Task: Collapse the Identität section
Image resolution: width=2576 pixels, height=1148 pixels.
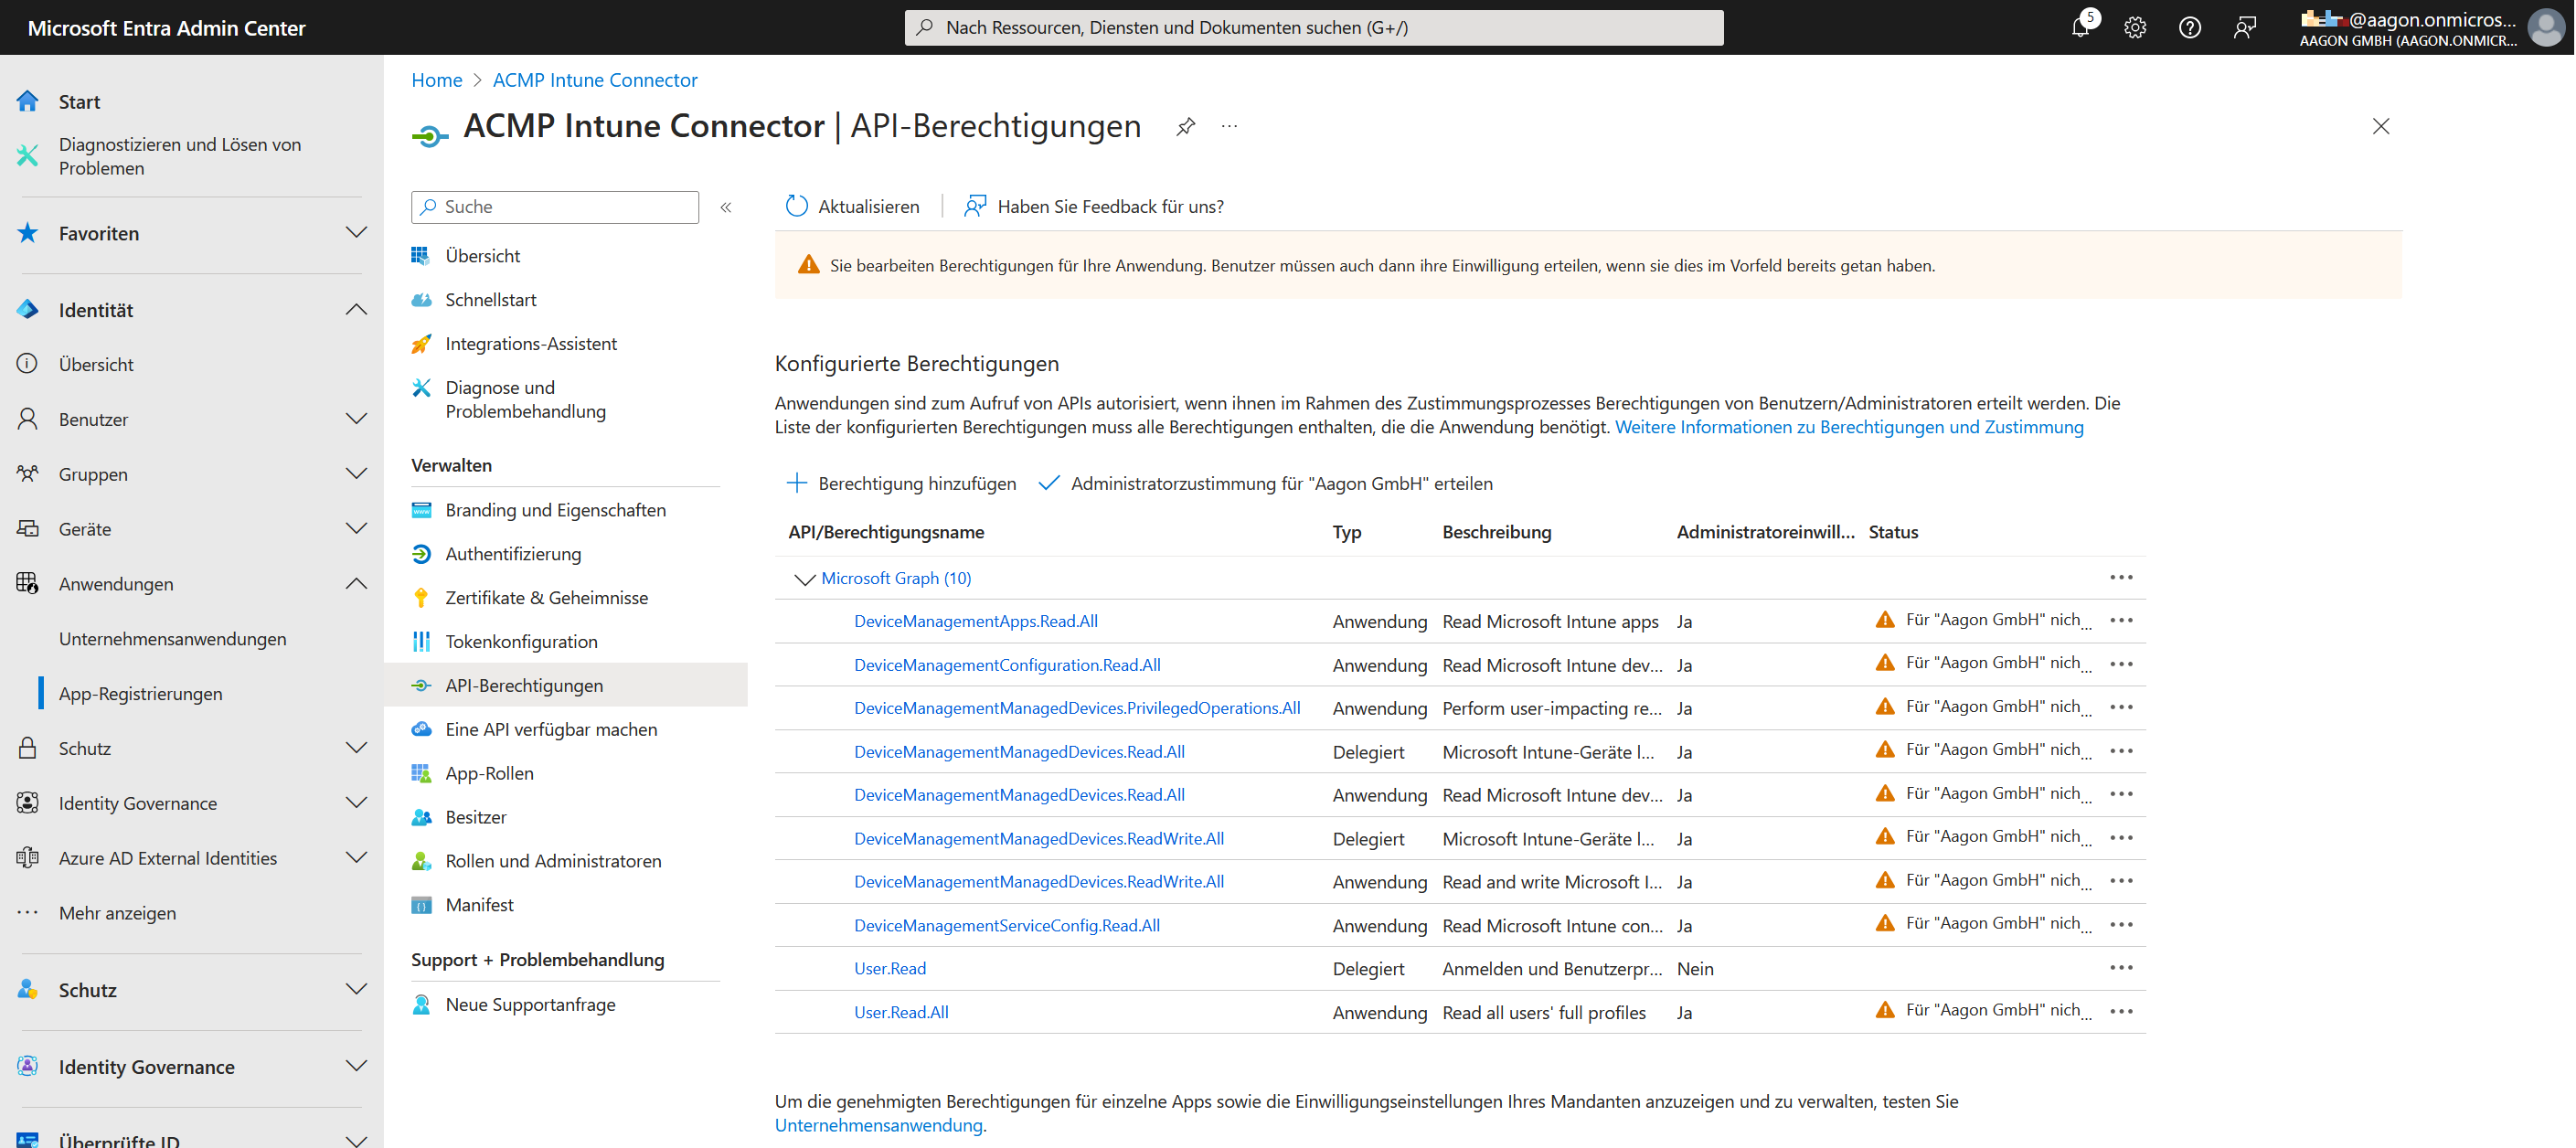Action: point(357,309)
